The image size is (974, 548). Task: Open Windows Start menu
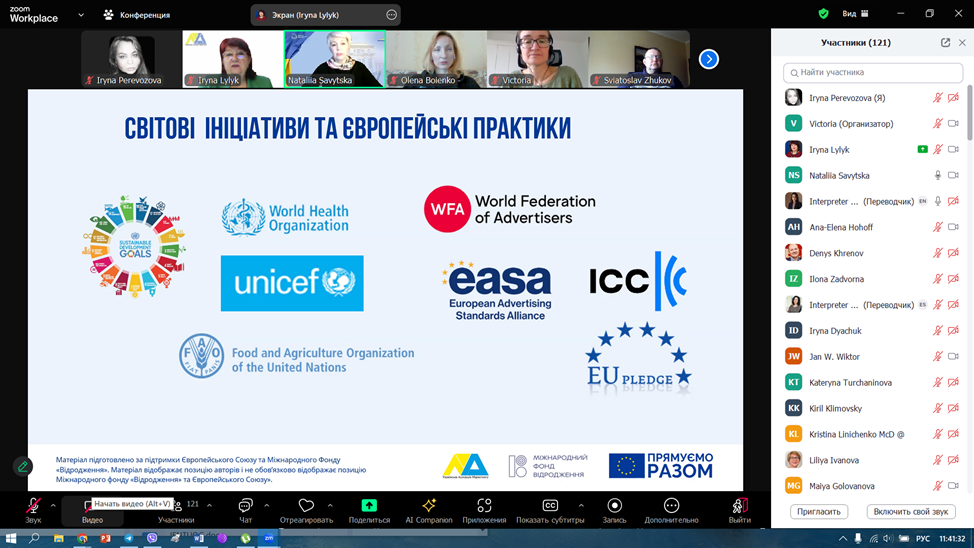(x=11, y=538)
